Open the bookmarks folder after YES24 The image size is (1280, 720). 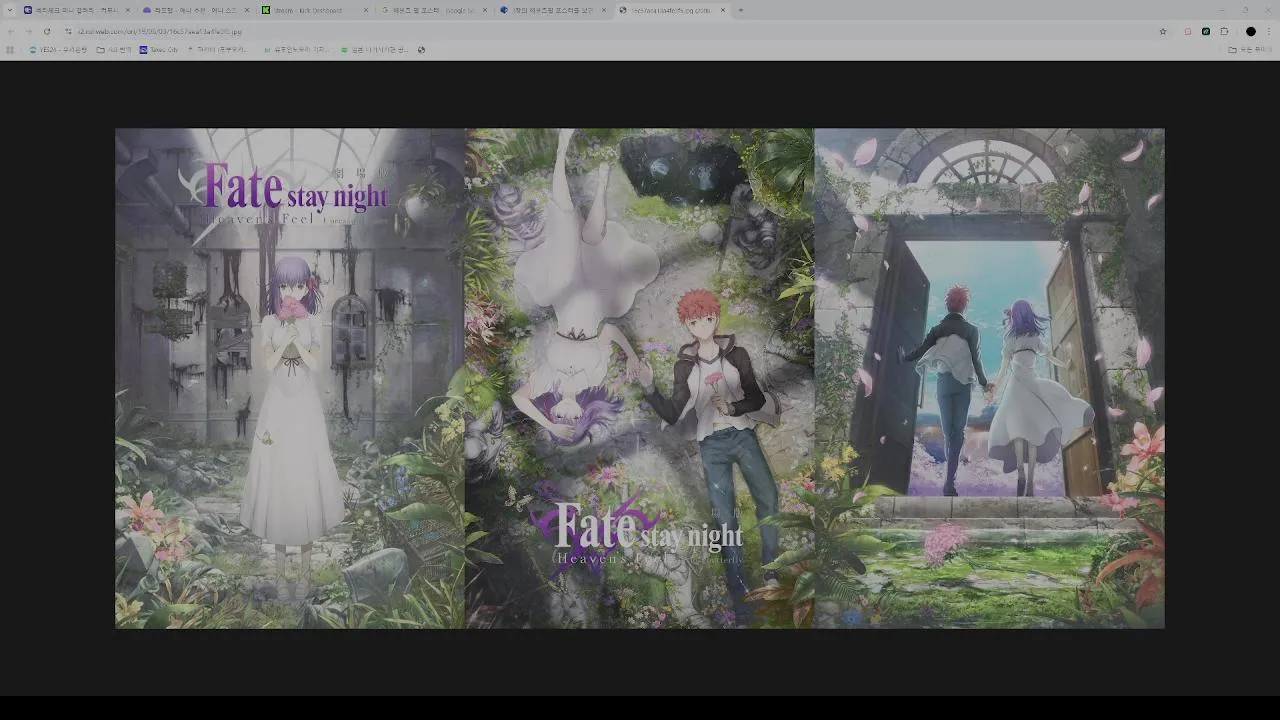point(114,49)
